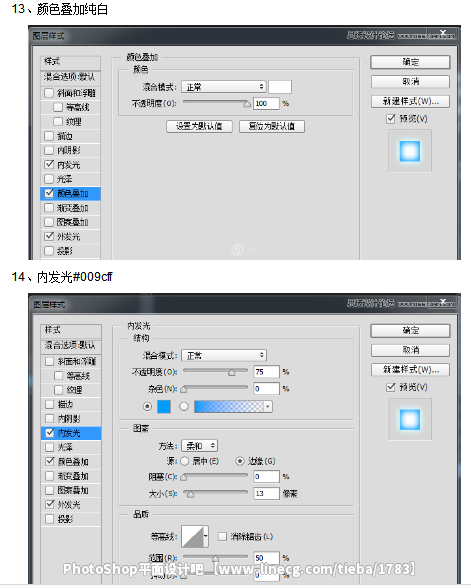
Task: Tick 纹理 checkbox in top dialog style list
Action: [58, 122]
